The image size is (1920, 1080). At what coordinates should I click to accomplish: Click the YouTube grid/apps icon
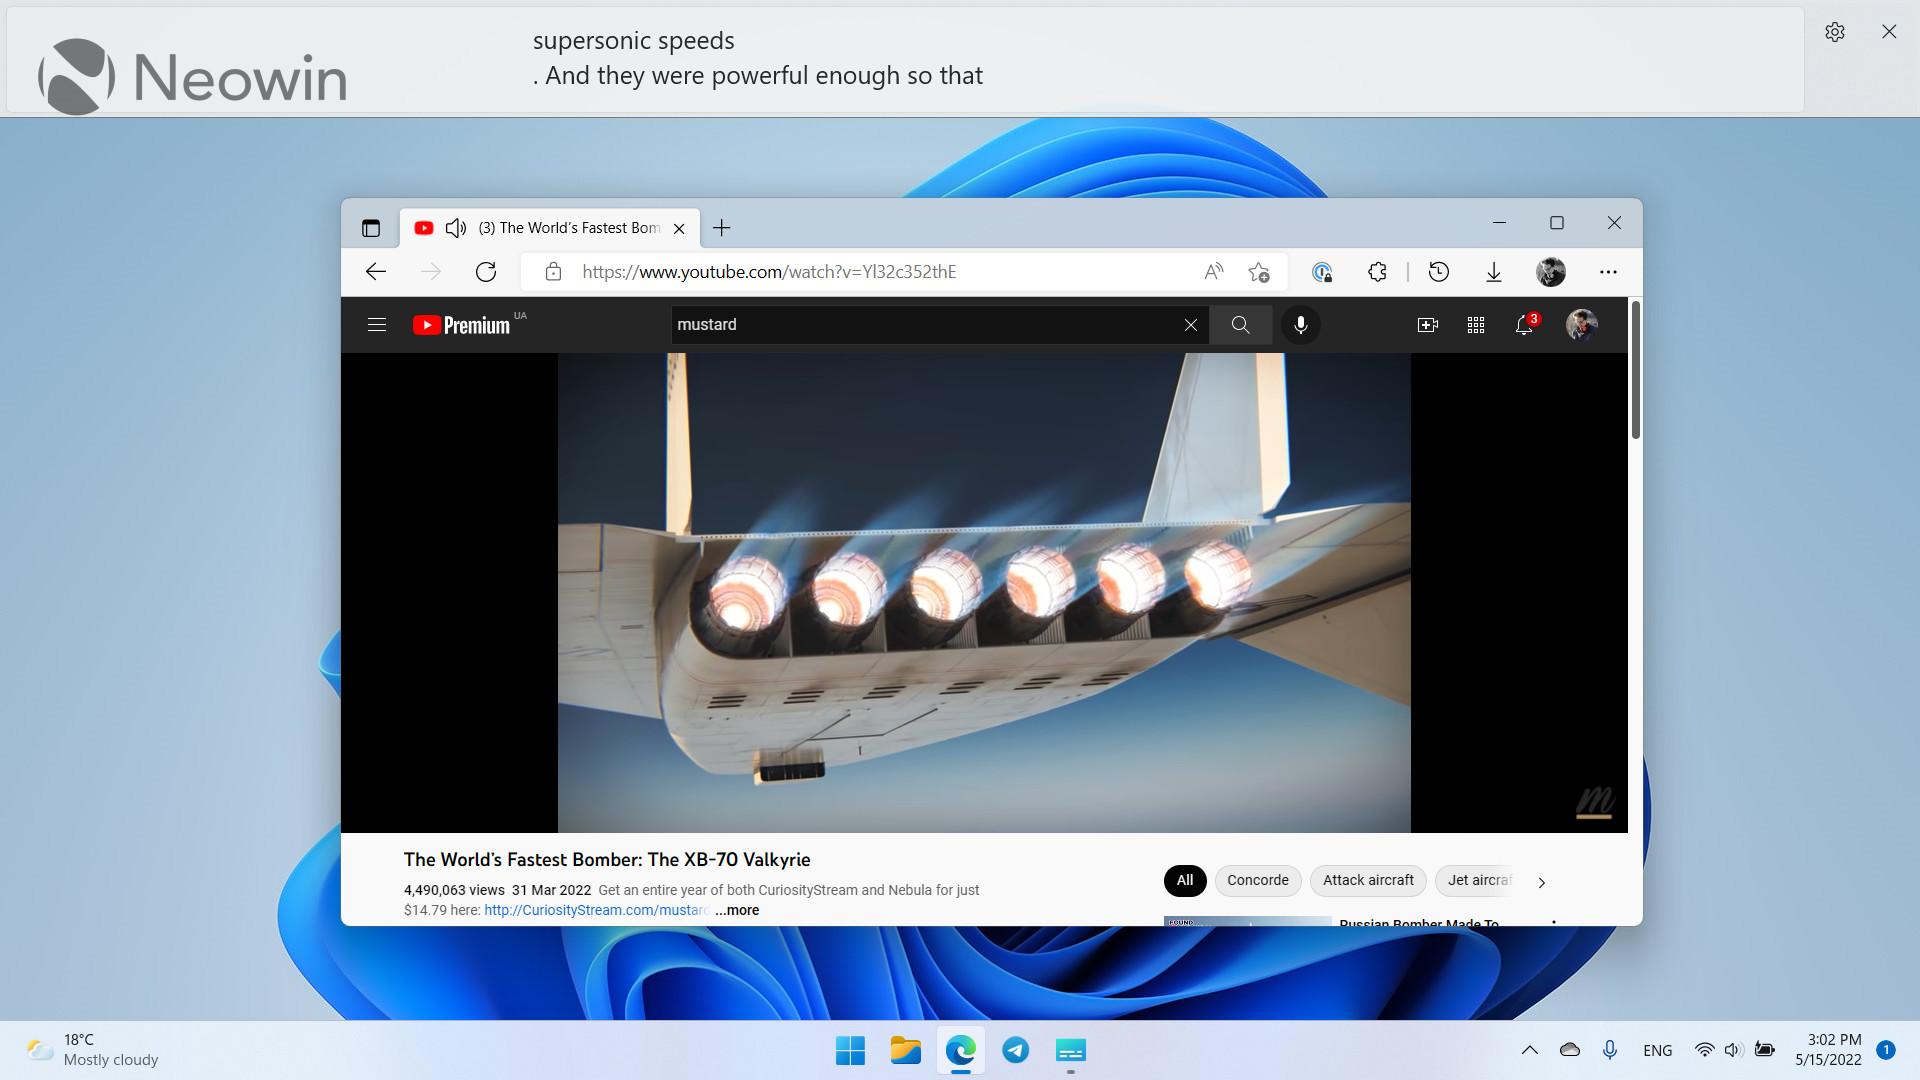(1476, 326)
